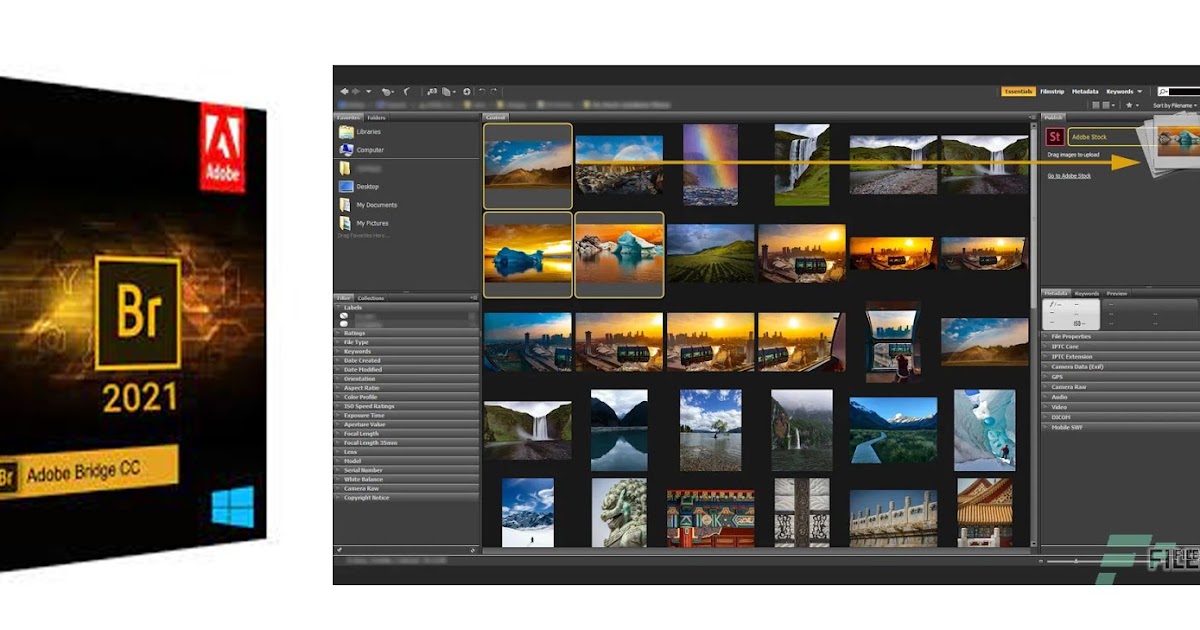1200x630 pixels.
Task: Select the snowy mountain skier thumbnail
Action: pos(528,513)
